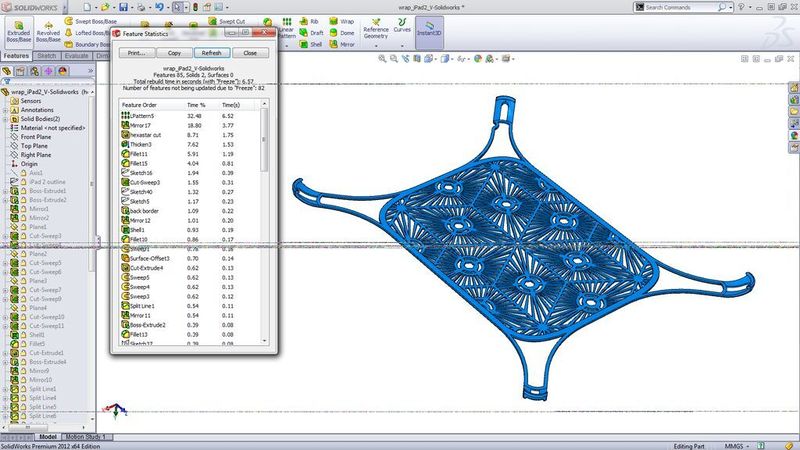Undo the last action
Image resolution: width=800 pixels, height=450 pixels.
click(x=159, y=7)
